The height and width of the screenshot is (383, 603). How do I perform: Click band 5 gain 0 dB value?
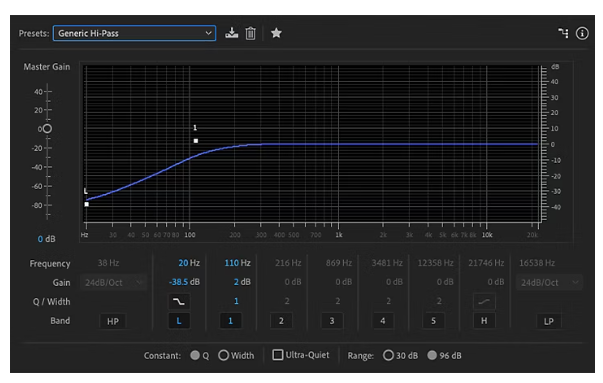(x=445, y=282)
